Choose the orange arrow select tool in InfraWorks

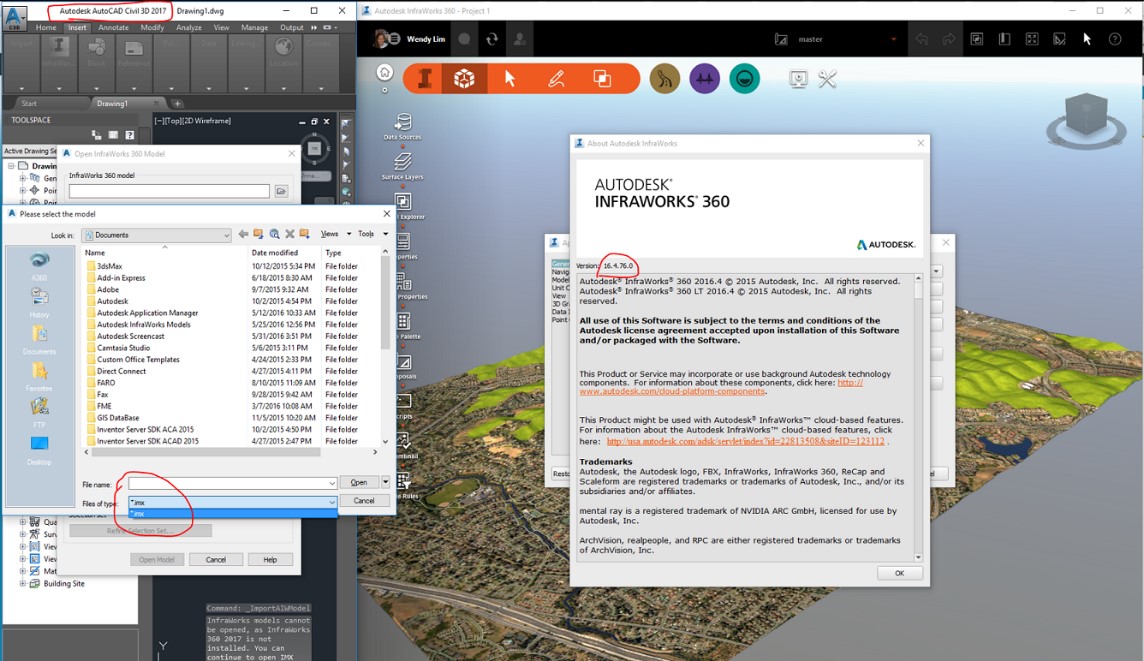[510, 79]
